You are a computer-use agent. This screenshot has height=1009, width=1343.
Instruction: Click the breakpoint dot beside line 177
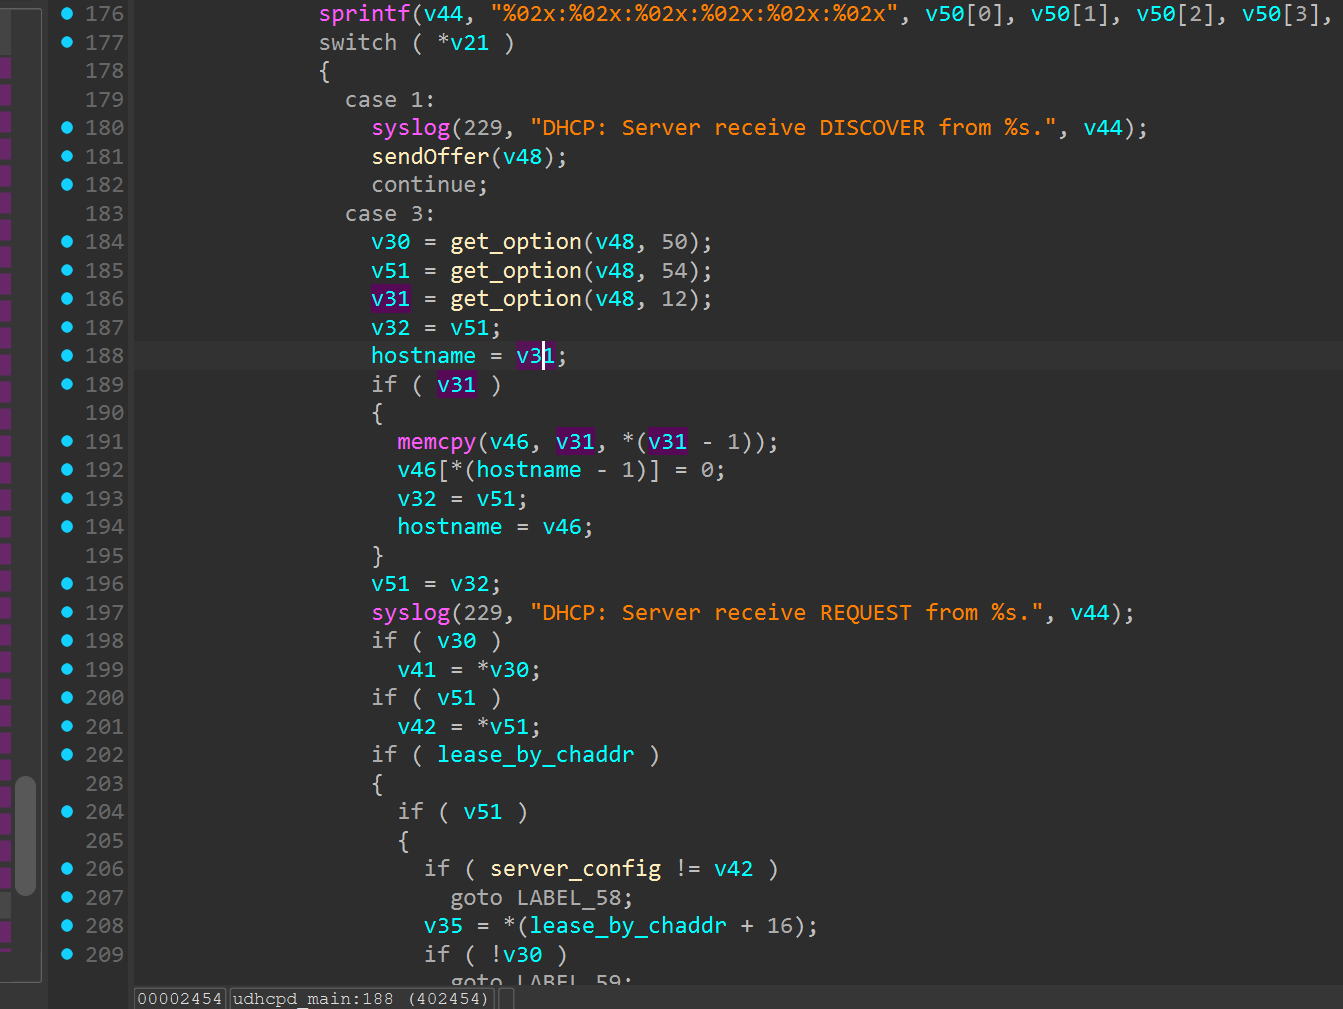(x=67, y=42)
